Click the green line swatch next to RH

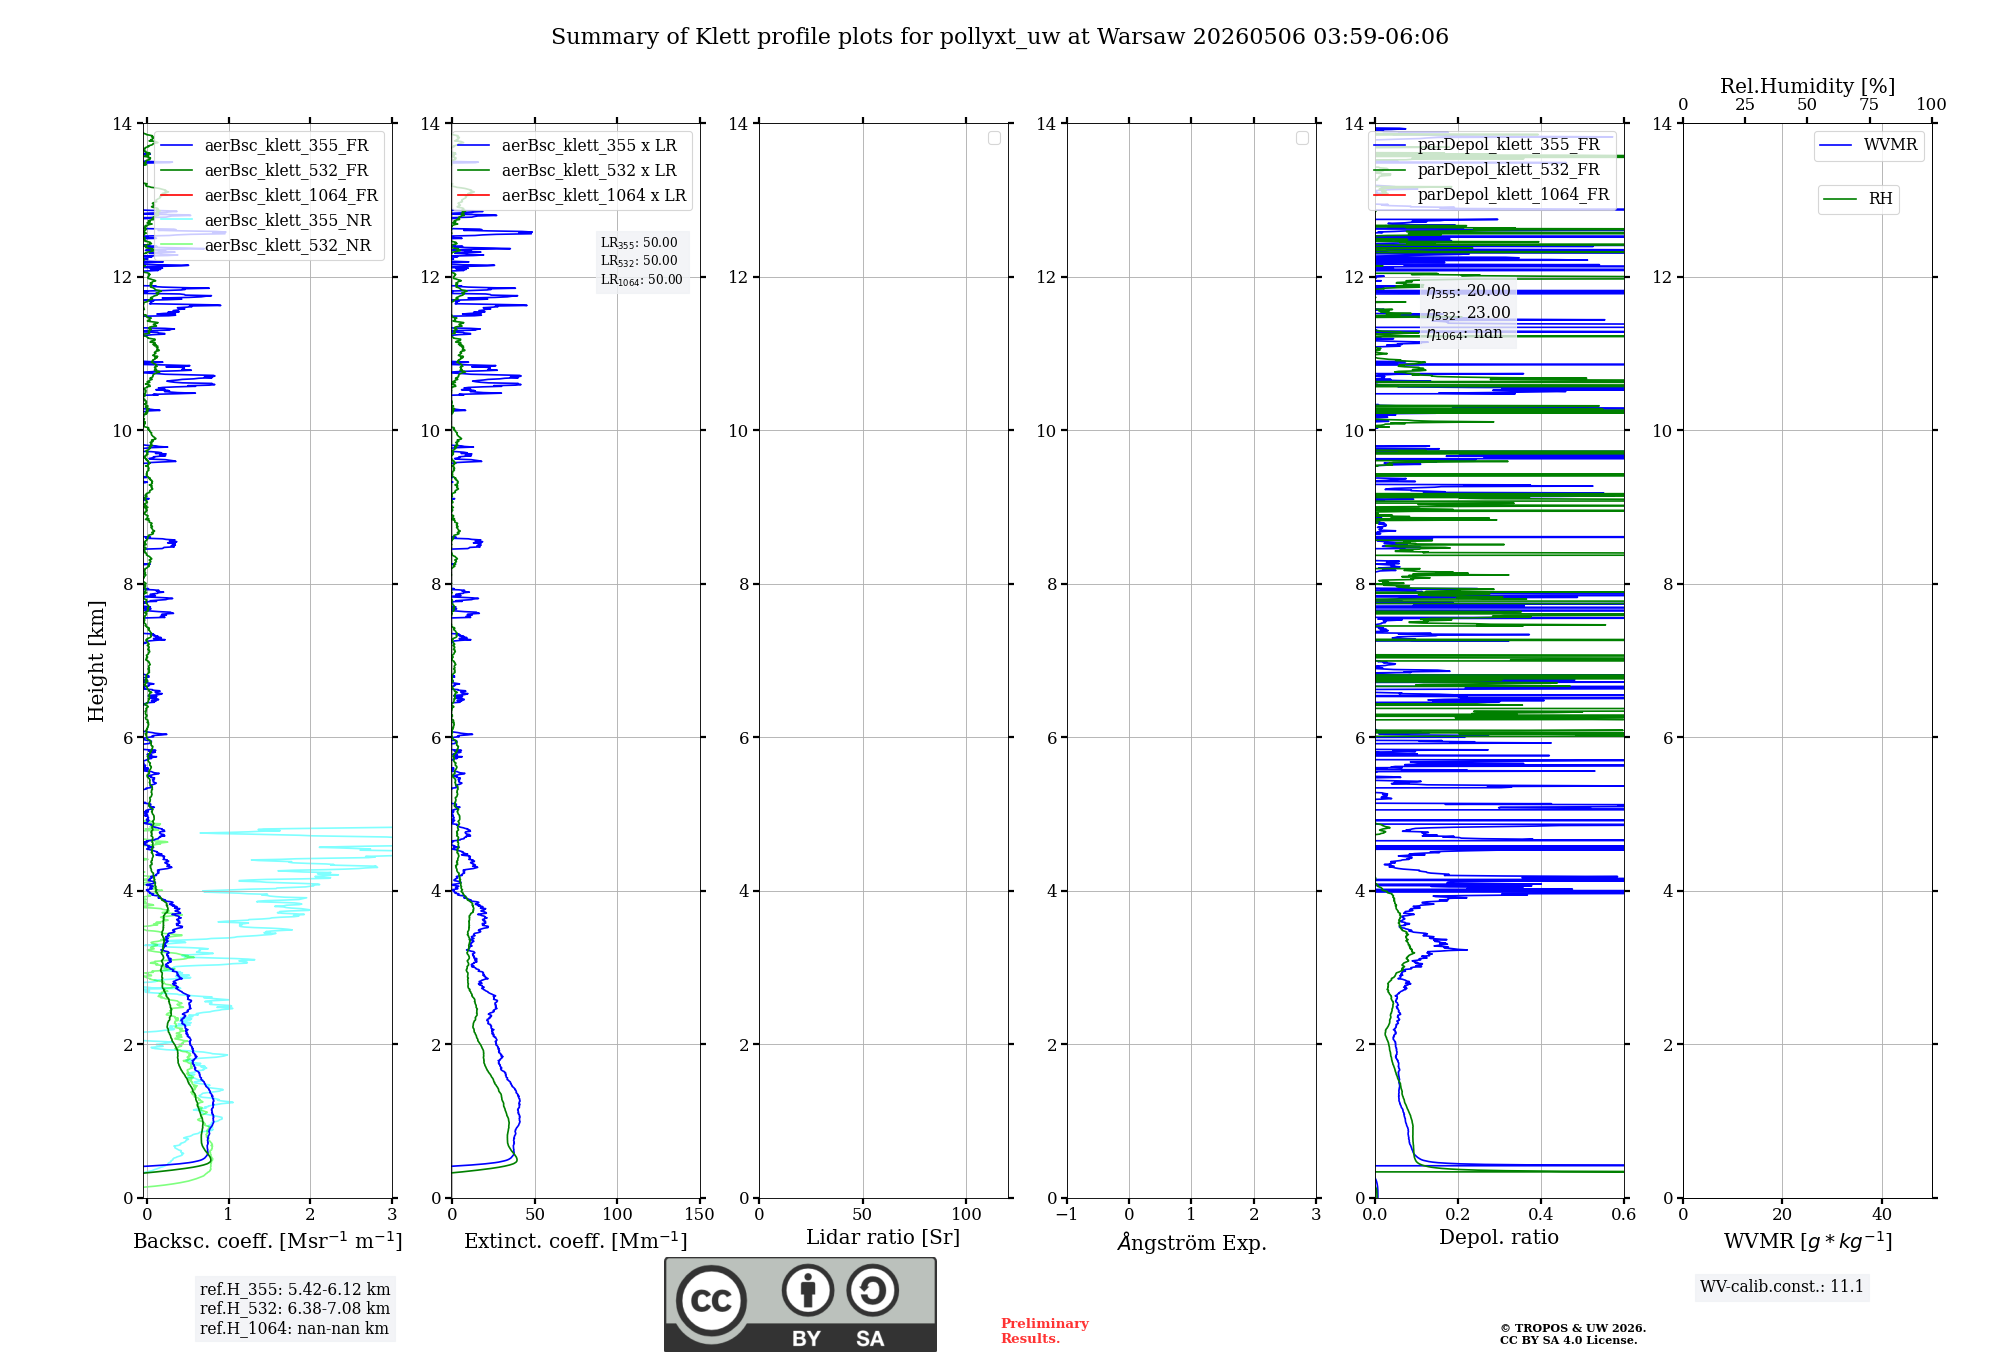[x=1840, y=200]
